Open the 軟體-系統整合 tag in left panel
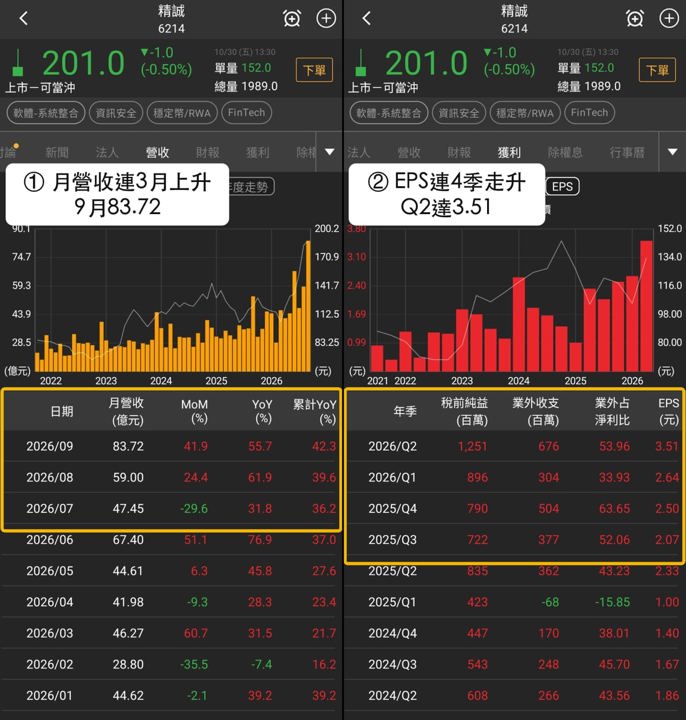This screenshot has width=686, height=720. tap(45, 113)
